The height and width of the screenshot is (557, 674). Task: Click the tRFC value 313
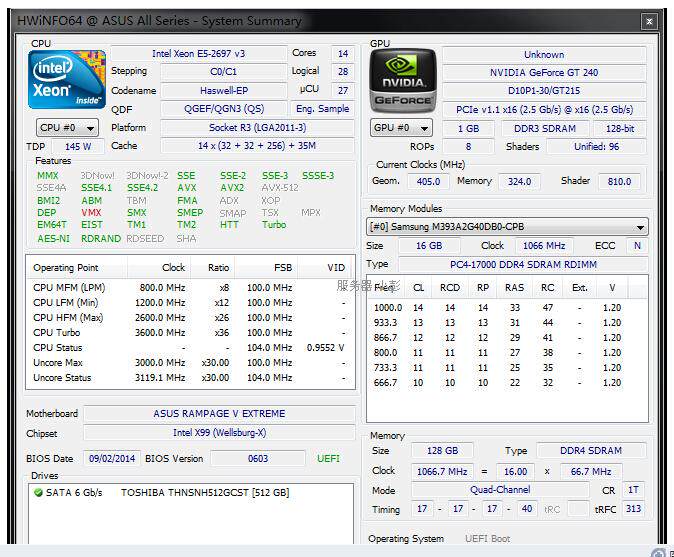(633, 509)
